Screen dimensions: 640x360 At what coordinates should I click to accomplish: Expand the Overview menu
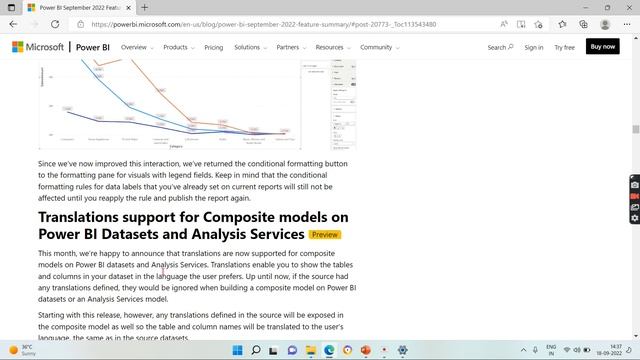pyautogui.click(x=137, y=47)
